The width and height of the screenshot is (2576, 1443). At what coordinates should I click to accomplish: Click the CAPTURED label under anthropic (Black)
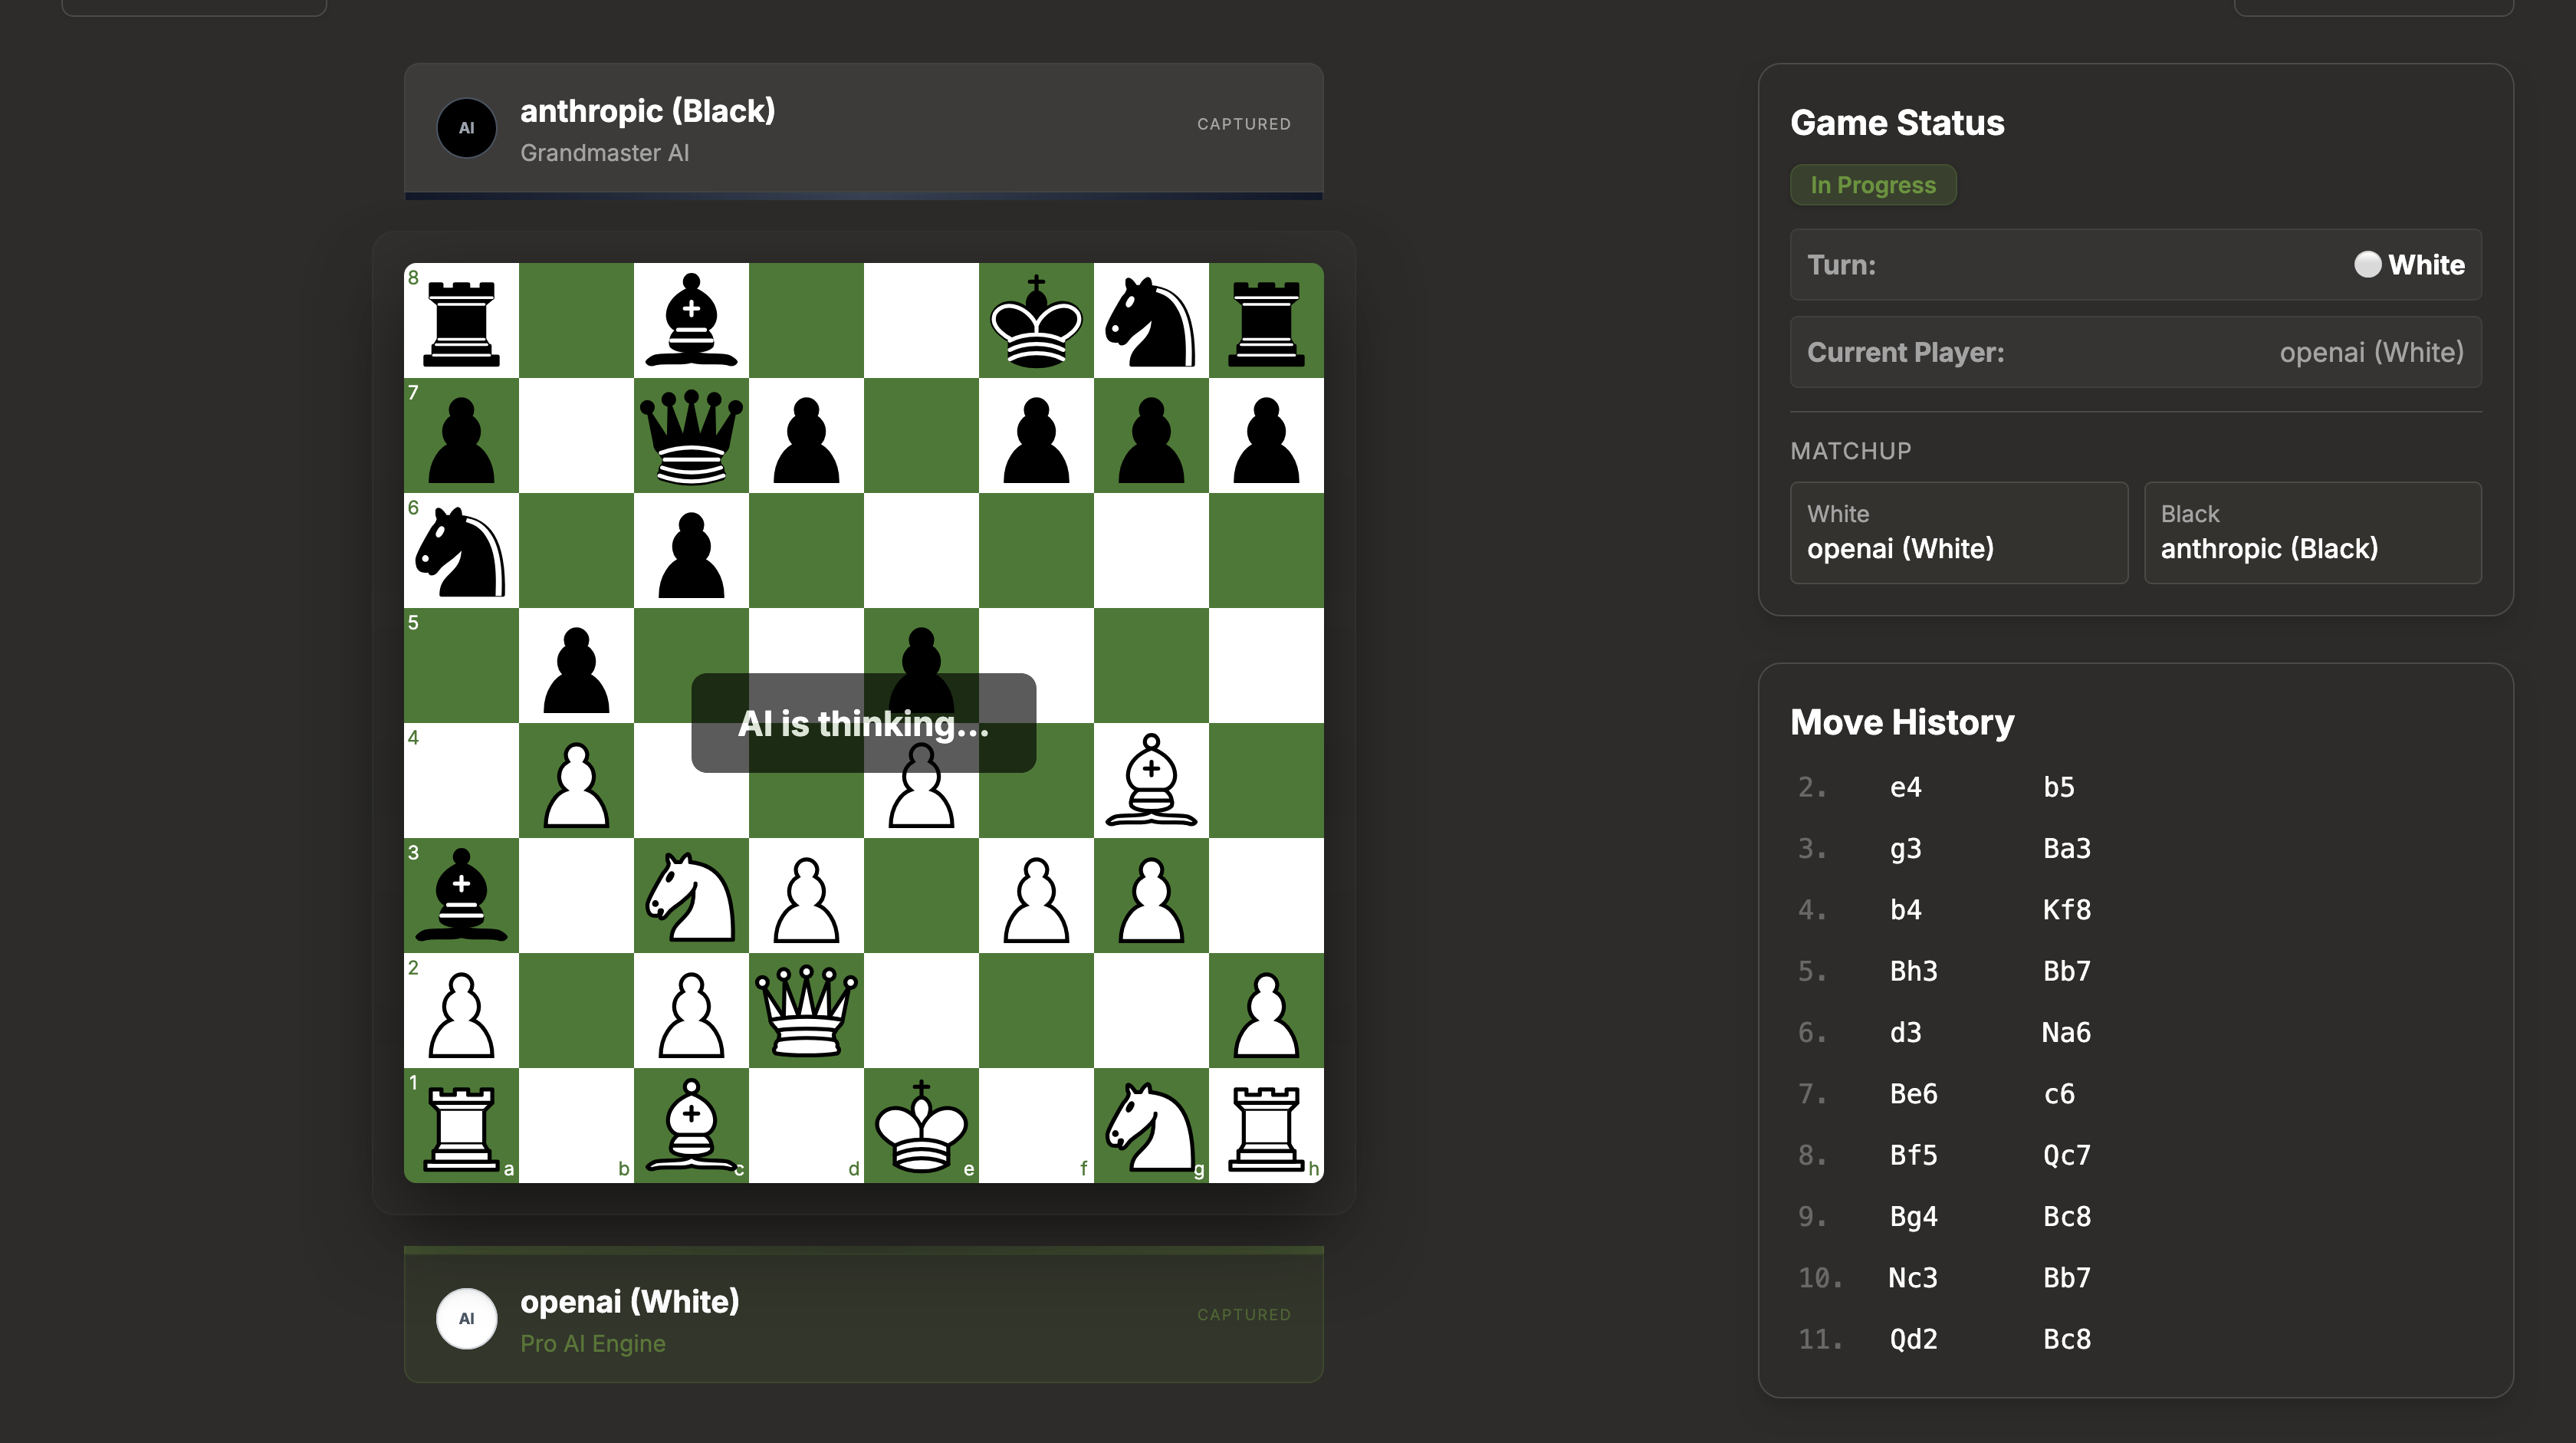1243,123
